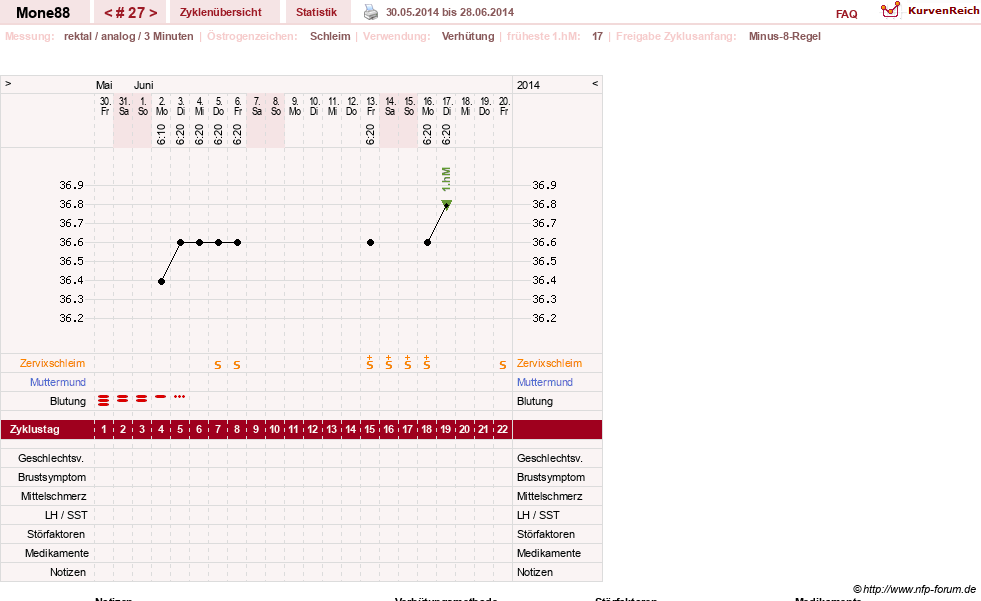
Task: Click the Verhütung usage value
Action: point(468,36)
